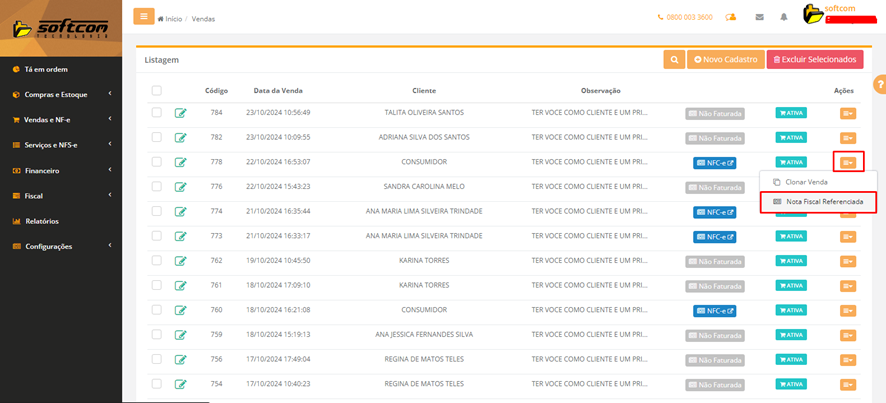Click the orange help question mark icon

879,84
